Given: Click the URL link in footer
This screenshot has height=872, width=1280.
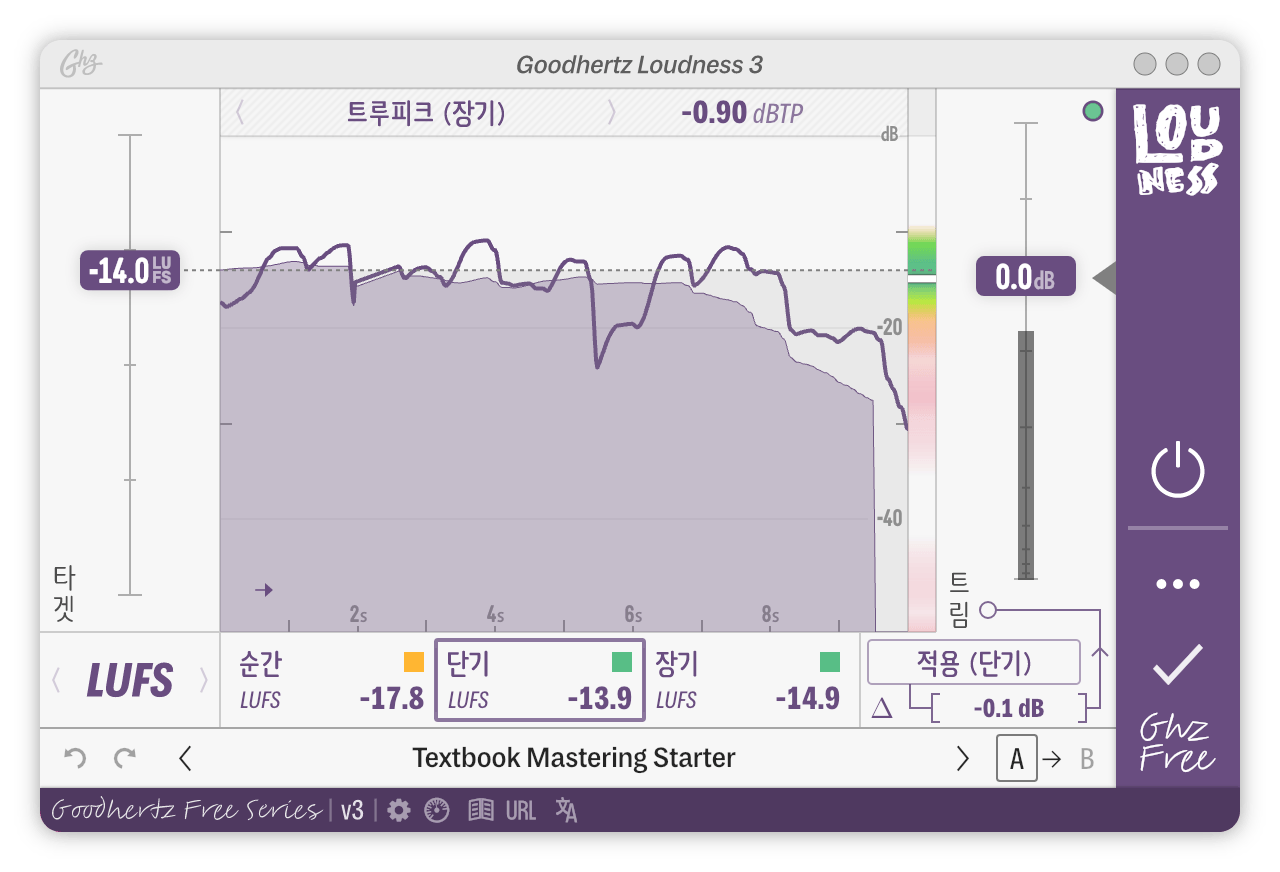Looking at the screenshot, I should pos(521,810).
